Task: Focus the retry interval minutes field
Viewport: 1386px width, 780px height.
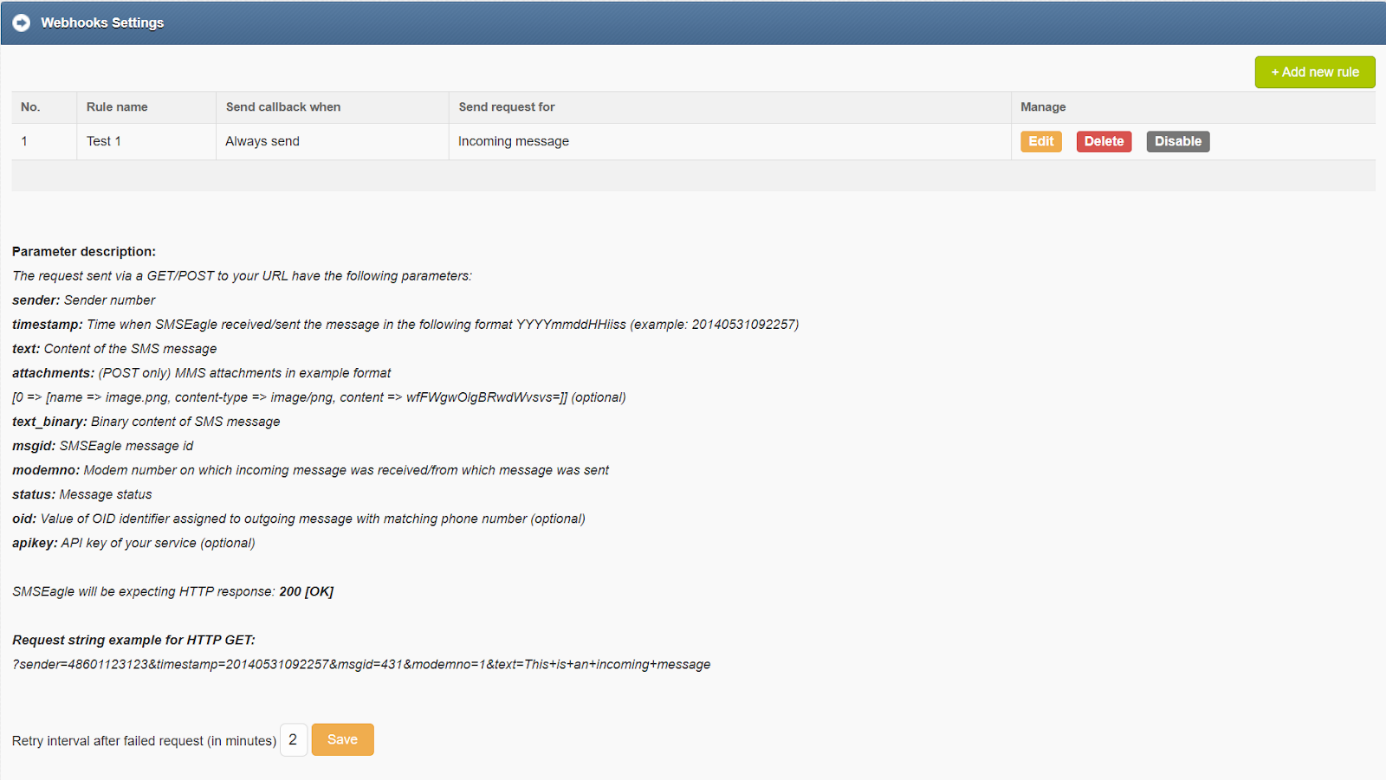Action: coord(293,740)
